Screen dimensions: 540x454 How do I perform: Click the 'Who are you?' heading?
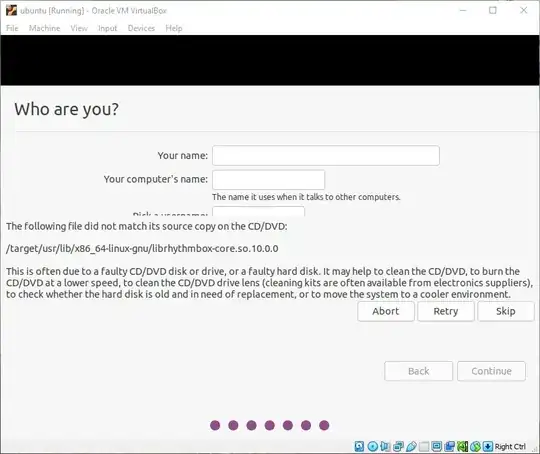(66, 109)
